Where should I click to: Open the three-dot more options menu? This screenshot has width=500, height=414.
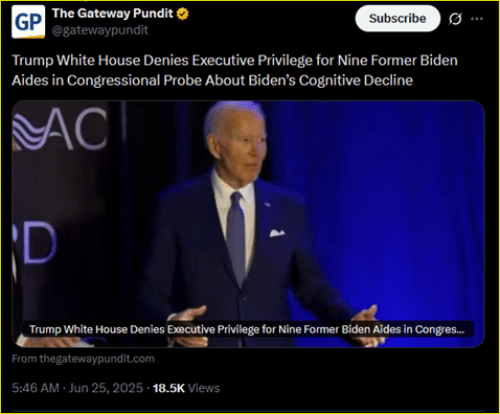pos(477,19)
